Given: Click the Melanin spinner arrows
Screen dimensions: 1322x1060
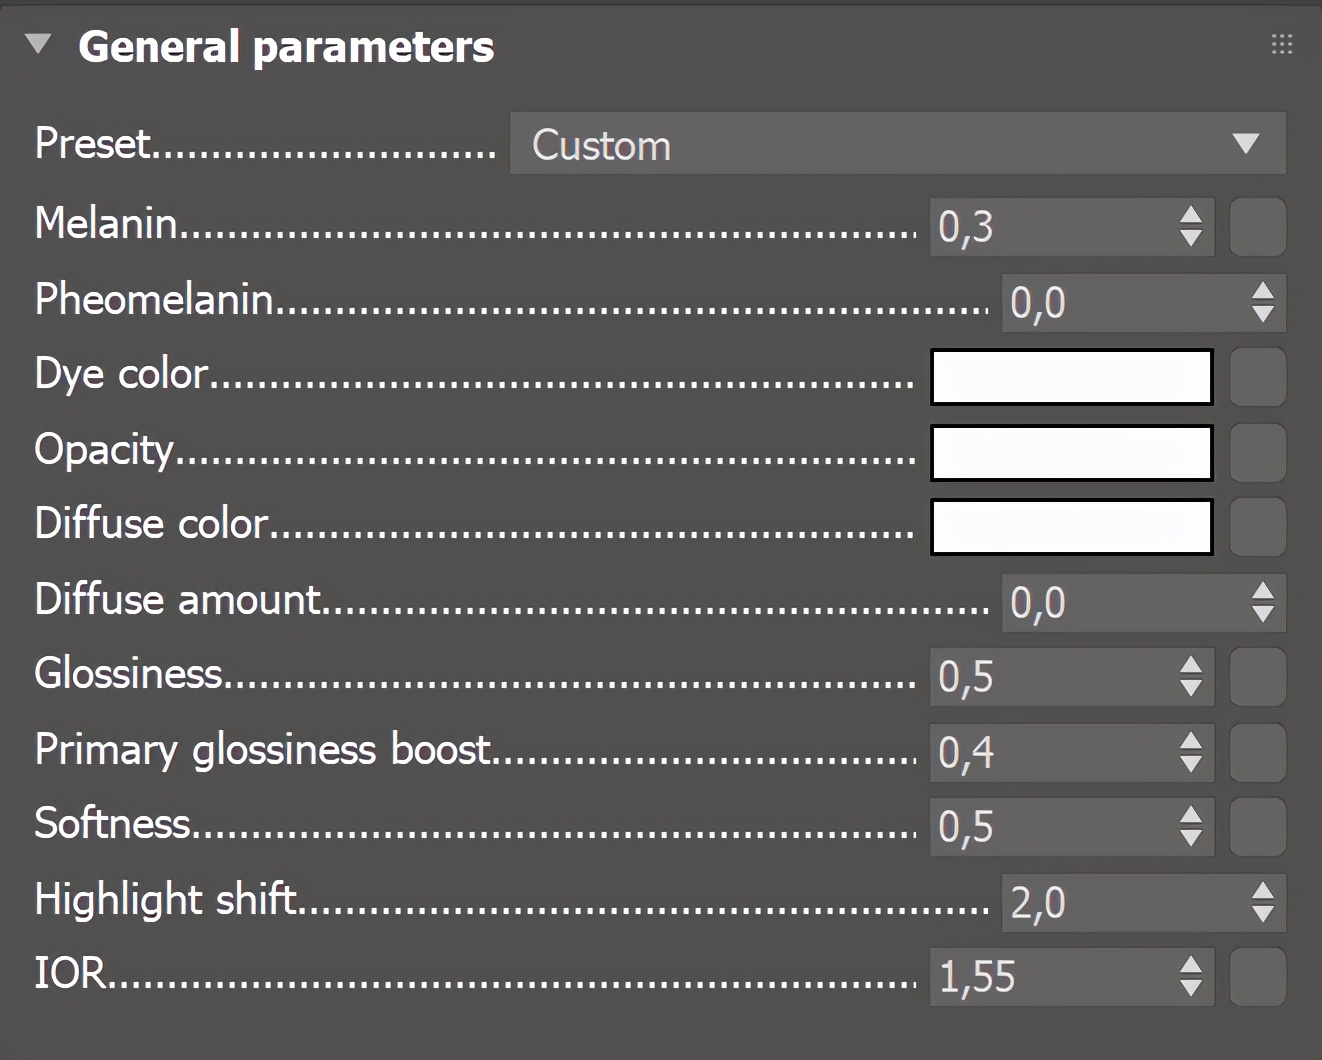Looking at the screenshot, I should tap(1191, 227).
